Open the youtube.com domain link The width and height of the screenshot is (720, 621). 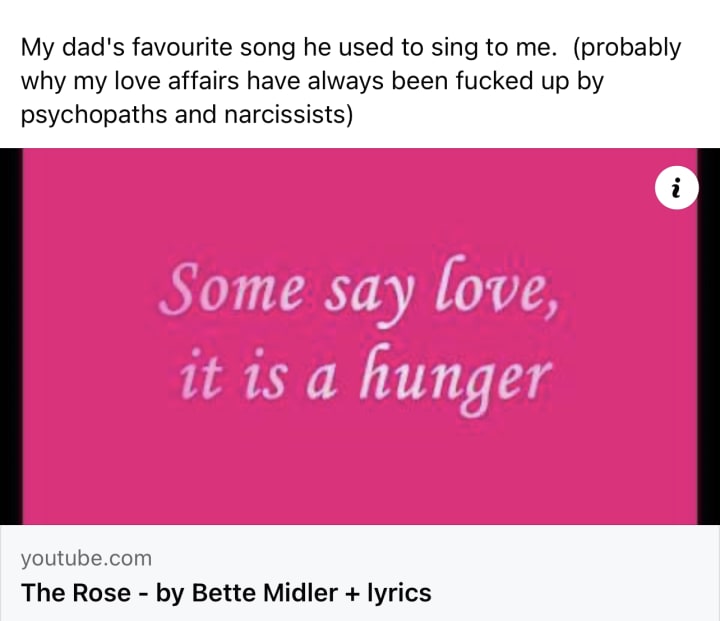[86, 558]
